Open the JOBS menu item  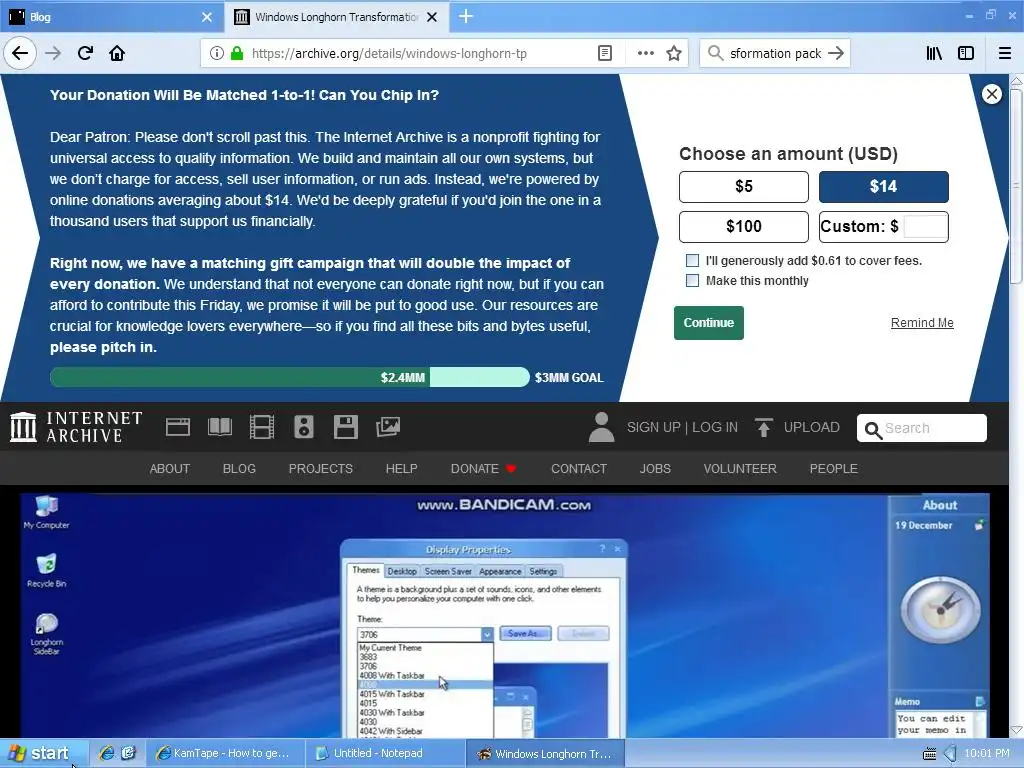point(655,469)
